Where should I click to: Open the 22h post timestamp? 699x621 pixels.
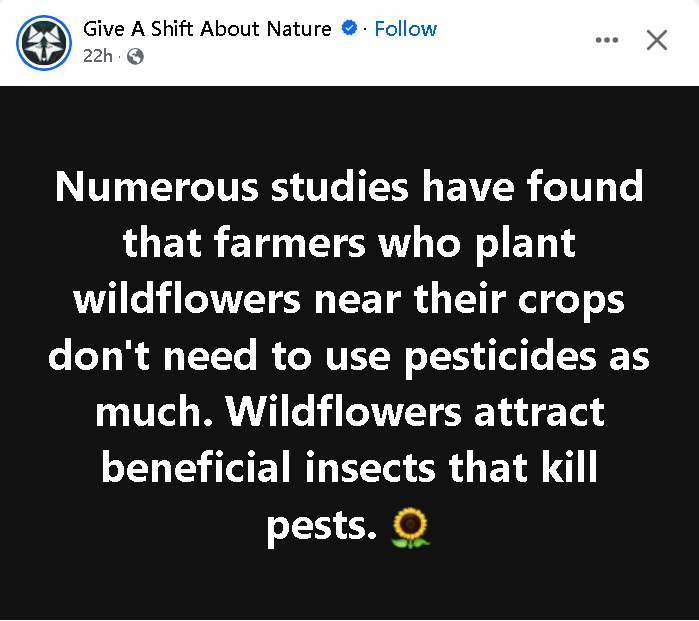[98, 56]
